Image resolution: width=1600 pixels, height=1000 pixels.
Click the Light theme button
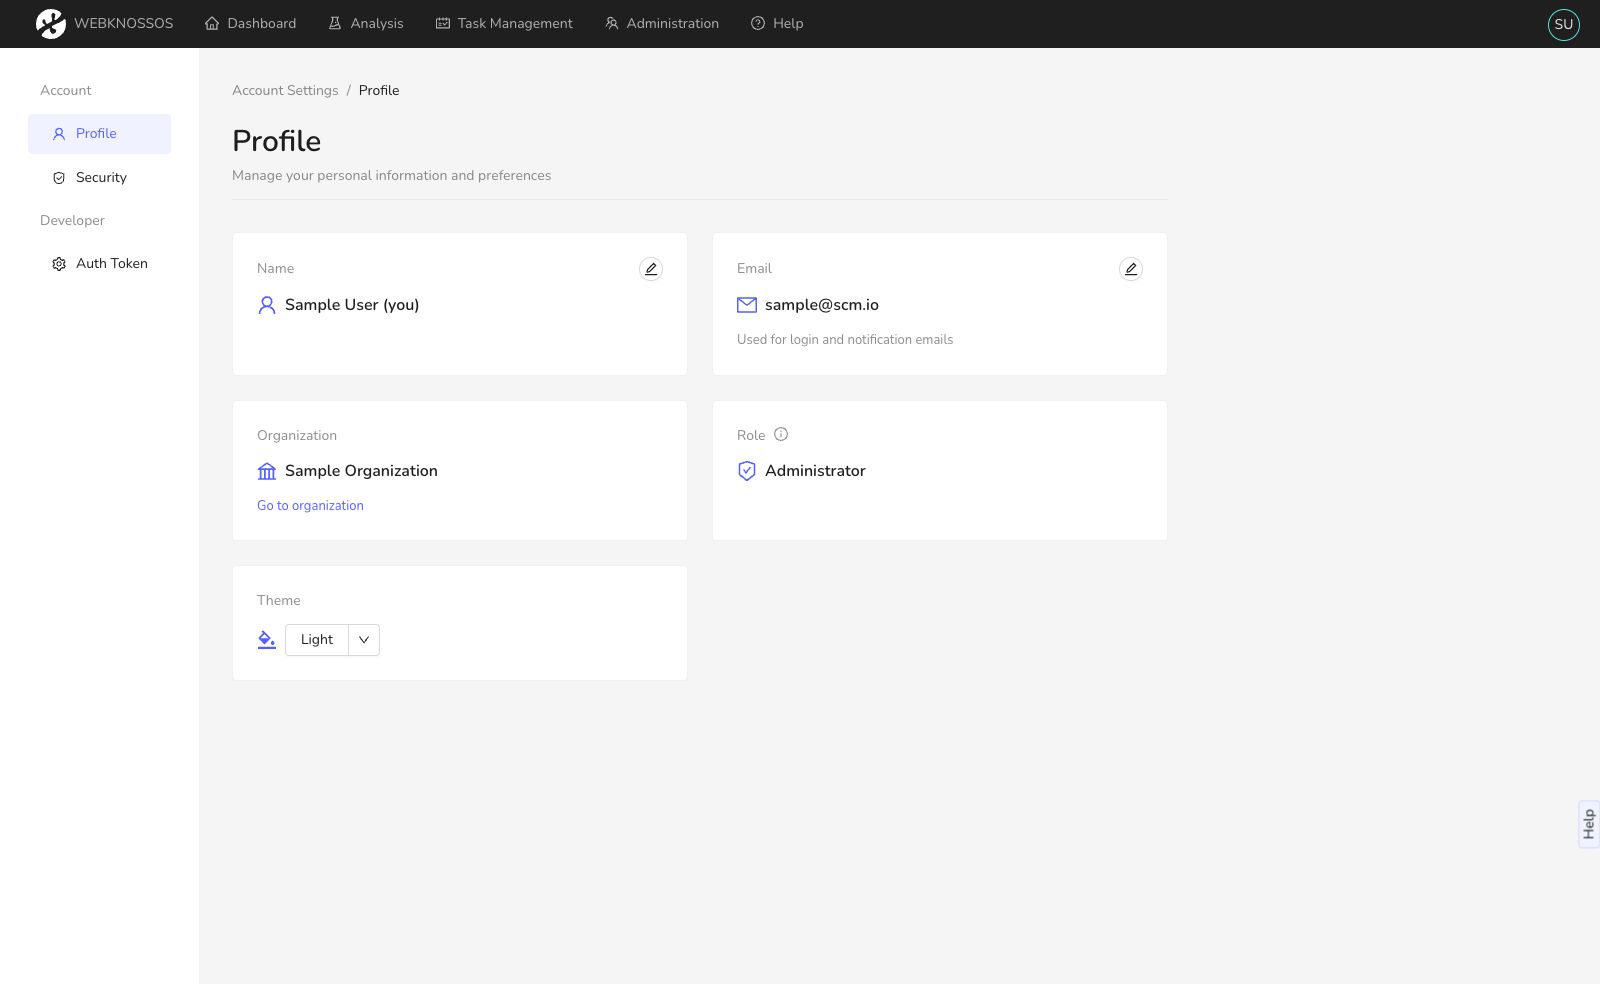(x=317, y=640)
